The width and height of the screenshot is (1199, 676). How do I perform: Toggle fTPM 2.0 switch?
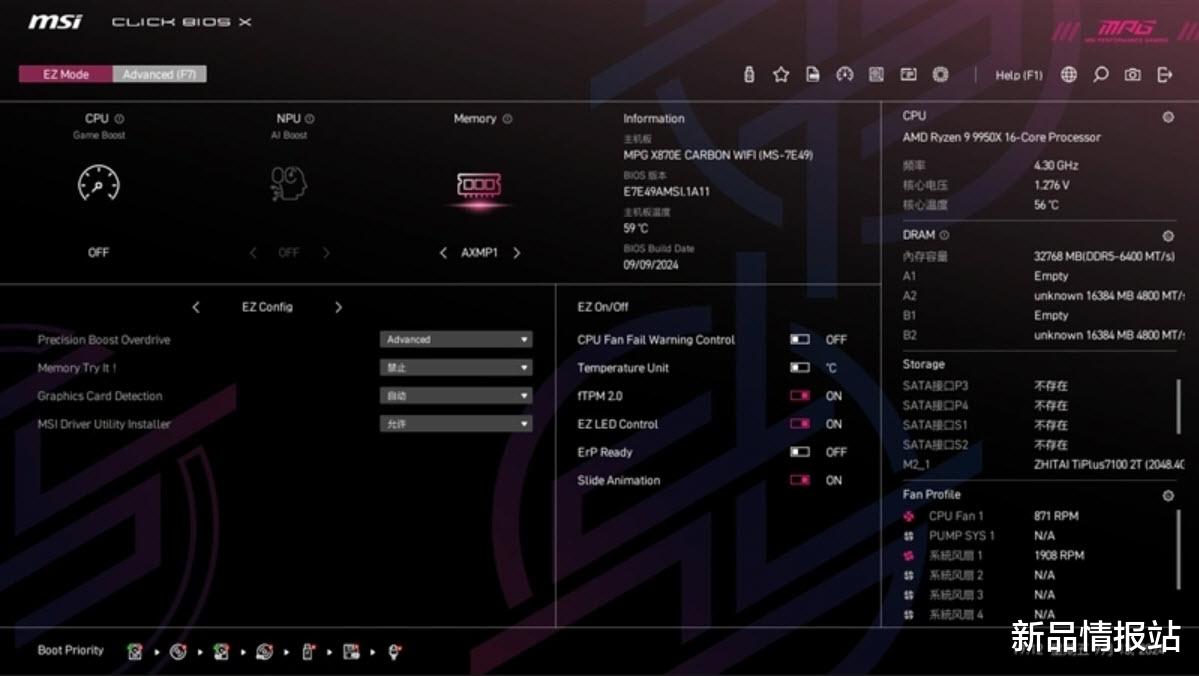800,395
